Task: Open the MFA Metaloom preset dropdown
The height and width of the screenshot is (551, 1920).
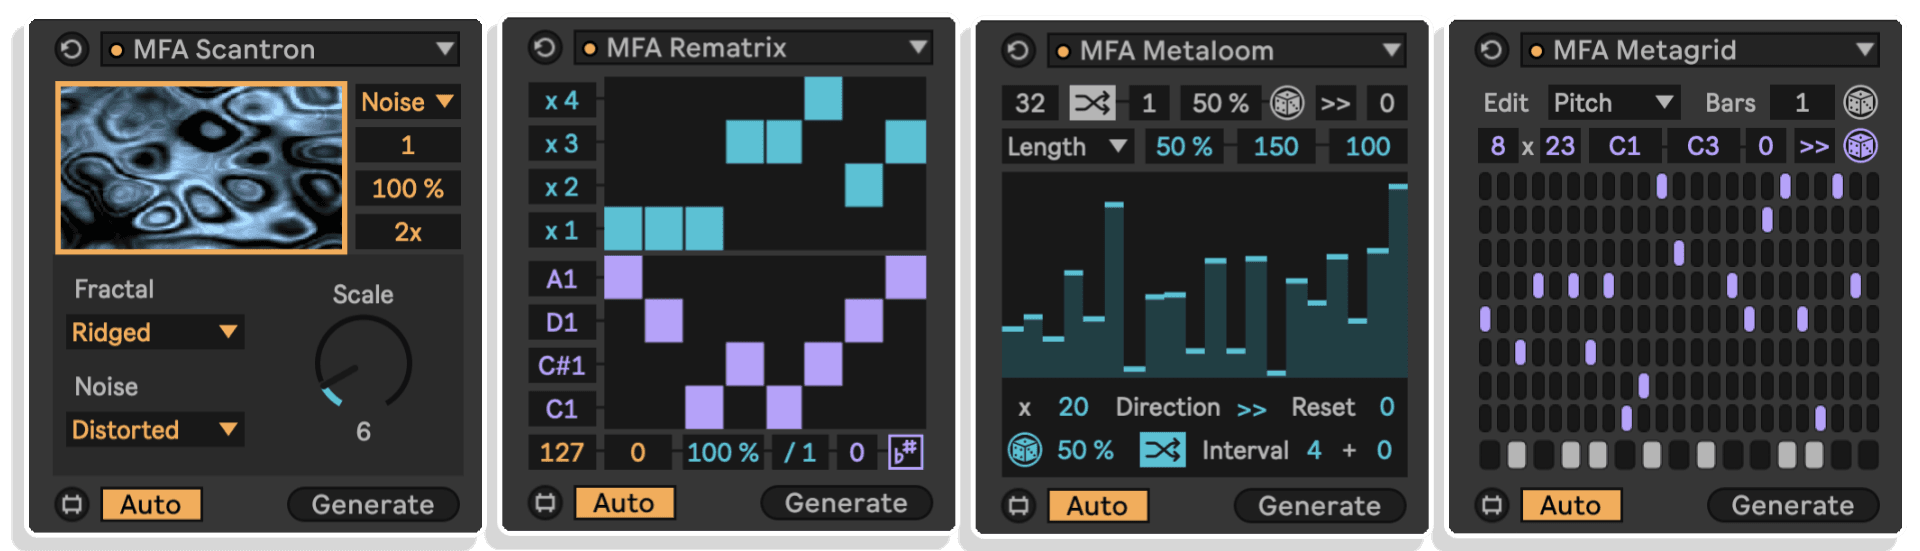Action: pyautogui.click(x=1226, y=50)
